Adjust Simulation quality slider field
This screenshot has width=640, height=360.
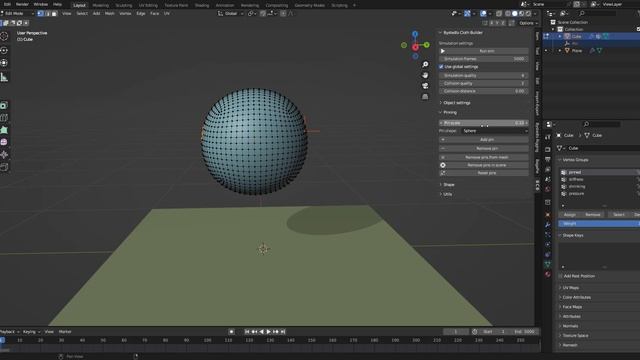click(x=484, y=76)
